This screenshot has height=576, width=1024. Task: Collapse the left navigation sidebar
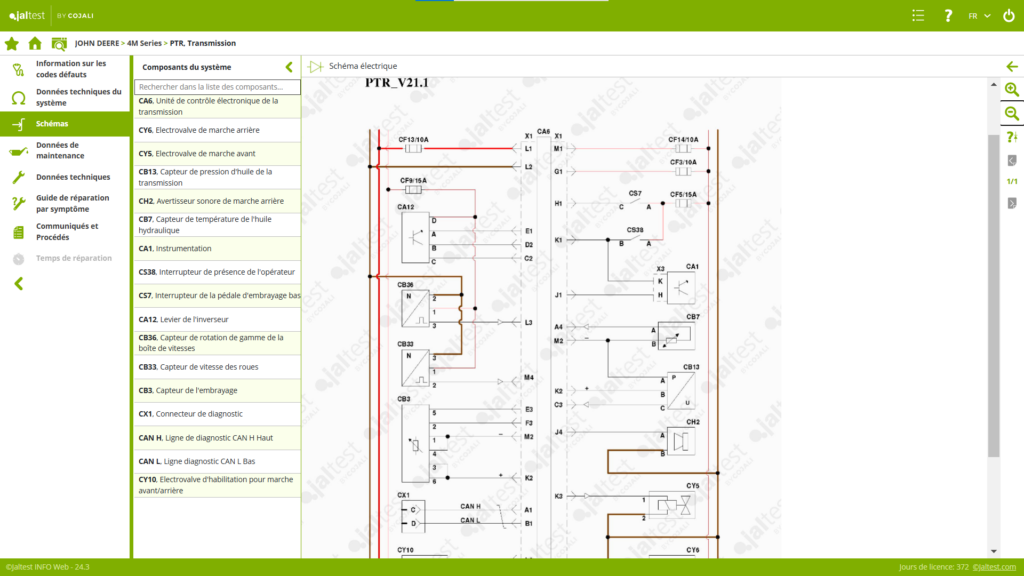pyautogui.click(x=19, y=283)
